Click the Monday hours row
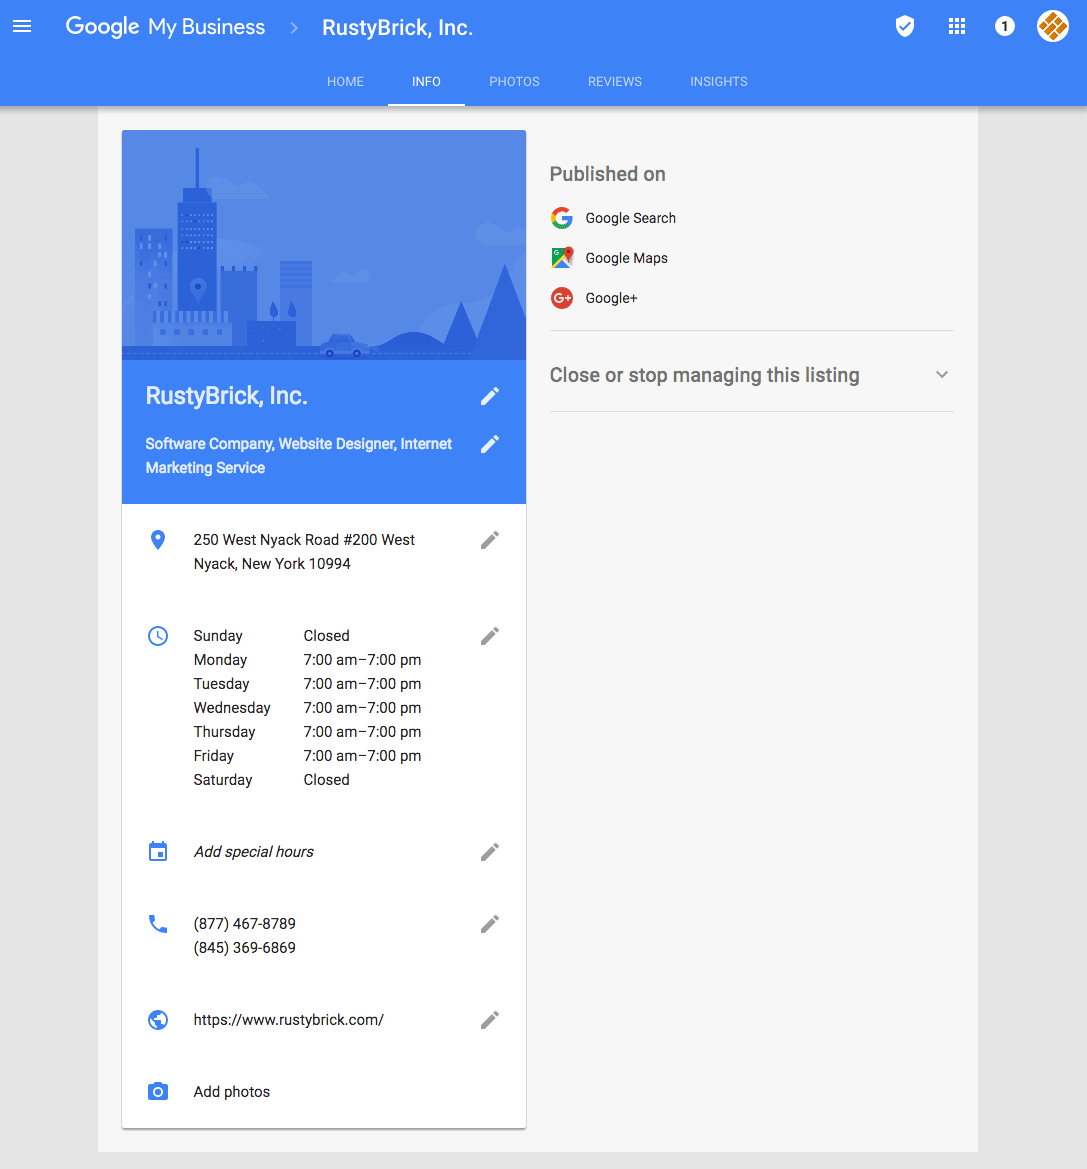Viewport: 1087px width, 1169px height. click(x=307, y=660)
